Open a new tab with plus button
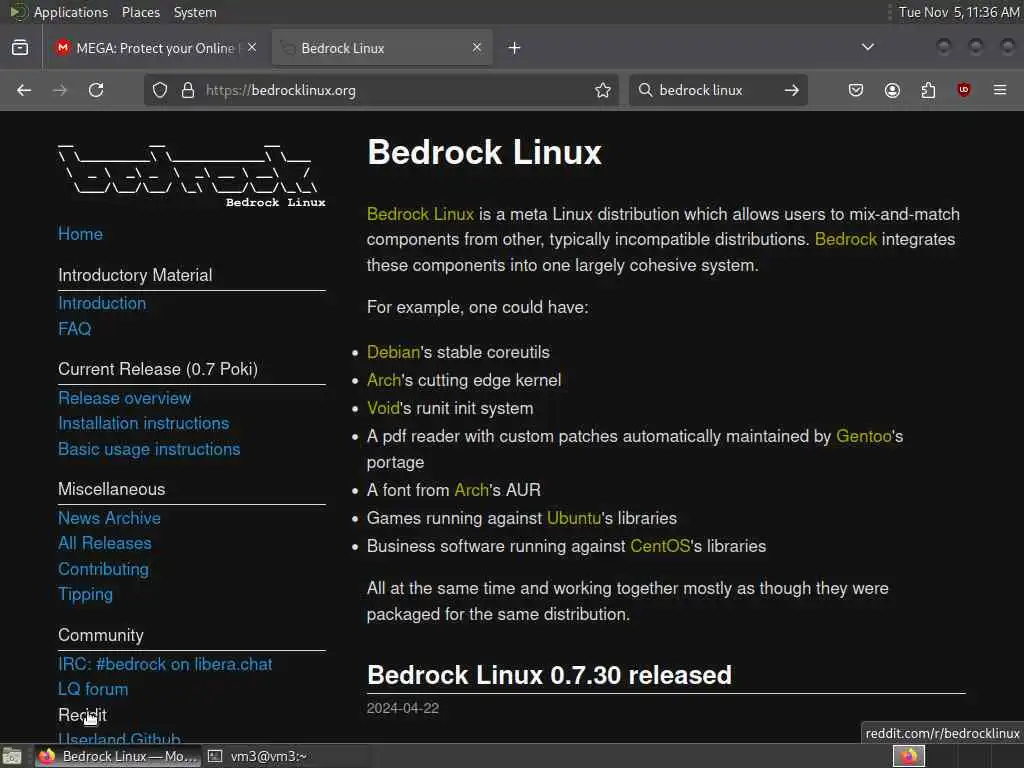1024x768 pixels. pos(515,48)
